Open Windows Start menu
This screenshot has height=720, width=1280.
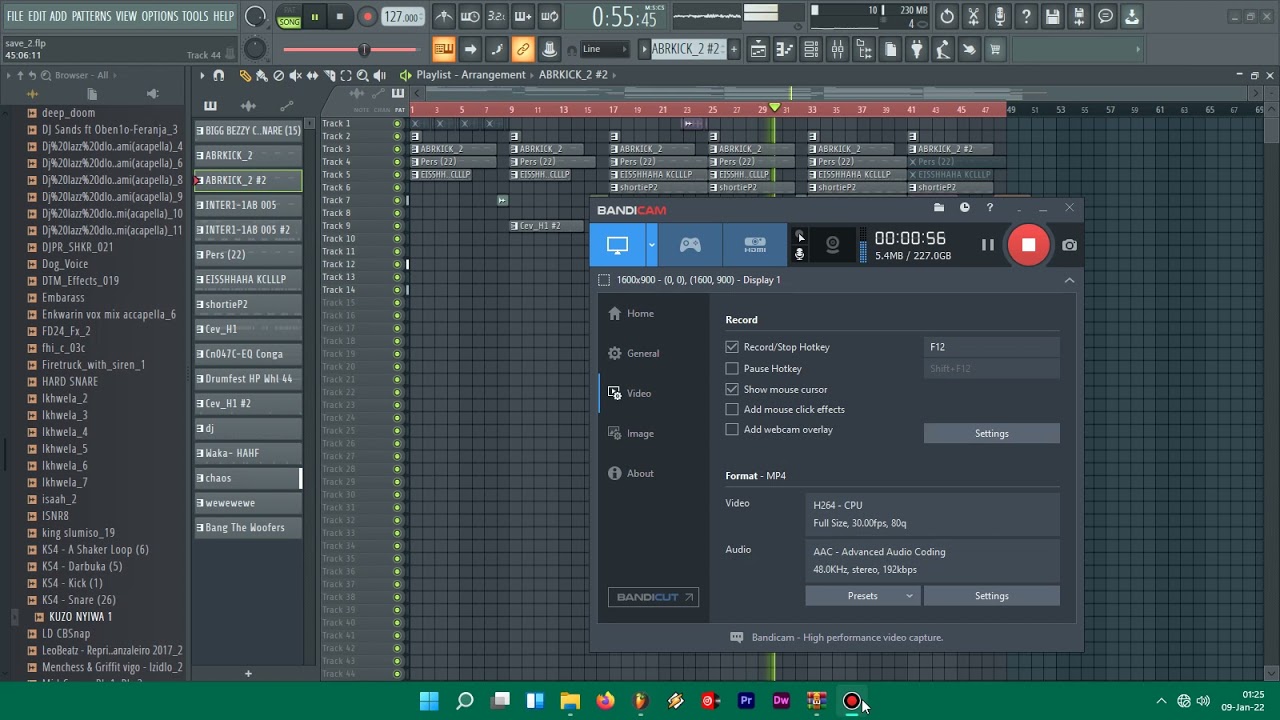[429, 701]
